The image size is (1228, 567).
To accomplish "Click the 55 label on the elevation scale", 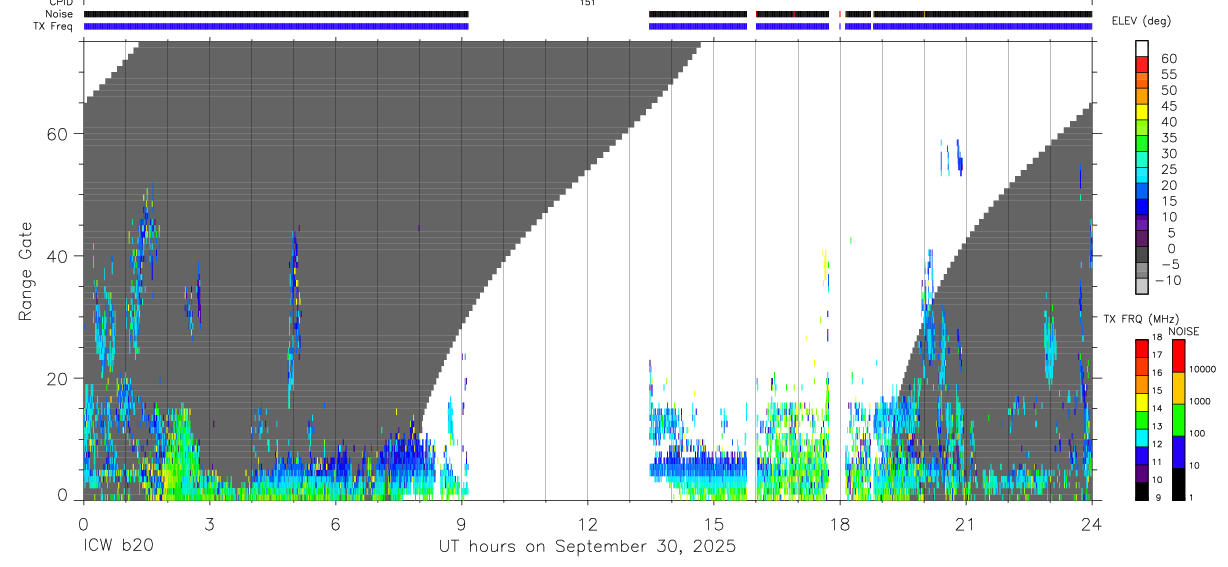I will click(1167, 74).
